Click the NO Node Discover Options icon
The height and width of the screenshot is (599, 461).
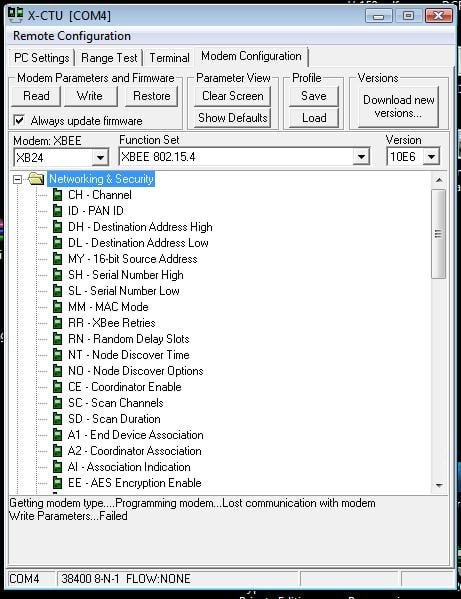point(57,371)
